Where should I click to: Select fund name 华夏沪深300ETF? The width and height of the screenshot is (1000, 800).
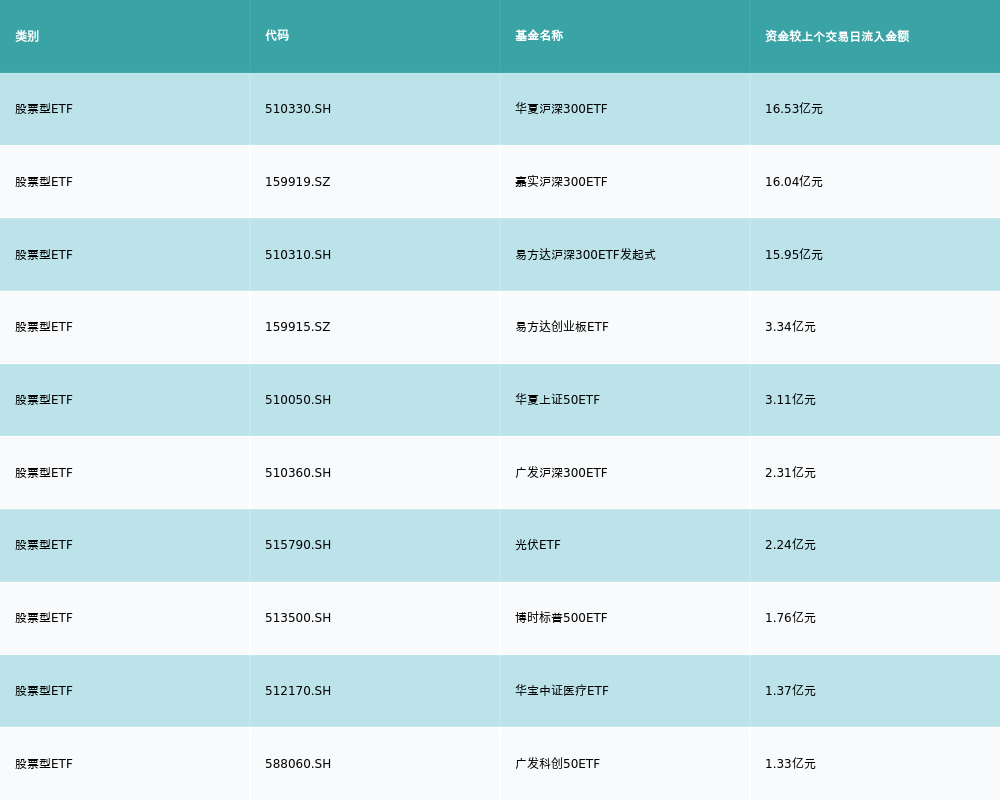click(x=561, y=109)
